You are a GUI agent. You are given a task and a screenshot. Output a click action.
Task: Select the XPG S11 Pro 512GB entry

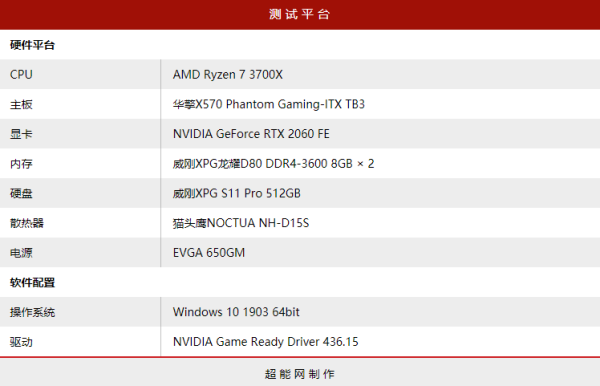pyautogui.click(x=236, y=193)
